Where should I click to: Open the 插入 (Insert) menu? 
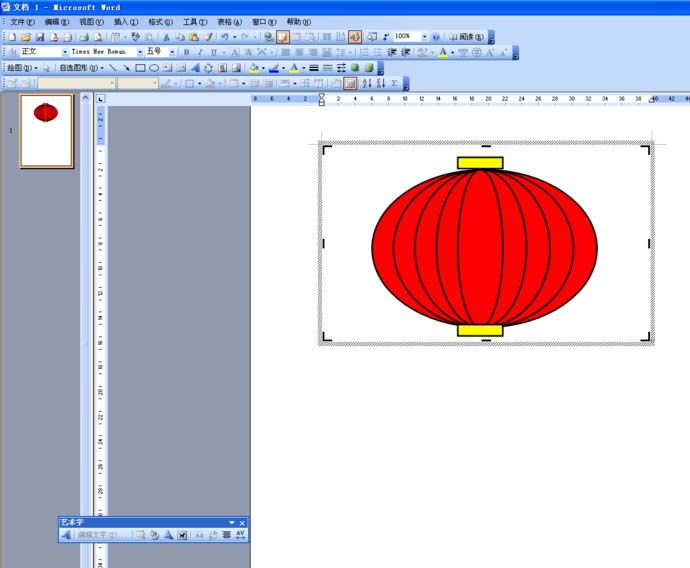click(127, 21)
